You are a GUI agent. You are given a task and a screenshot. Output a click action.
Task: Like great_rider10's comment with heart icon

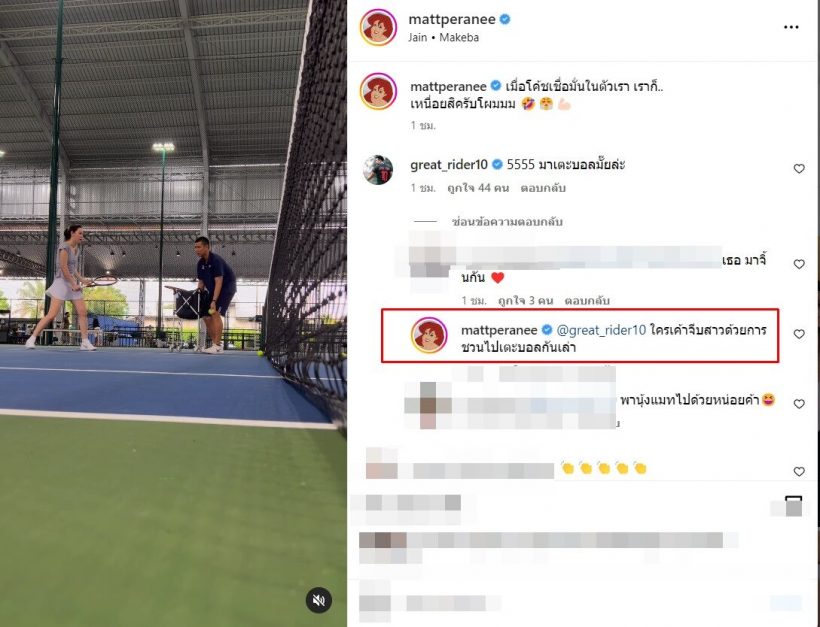pyautogui.click(x=799, y=168)
